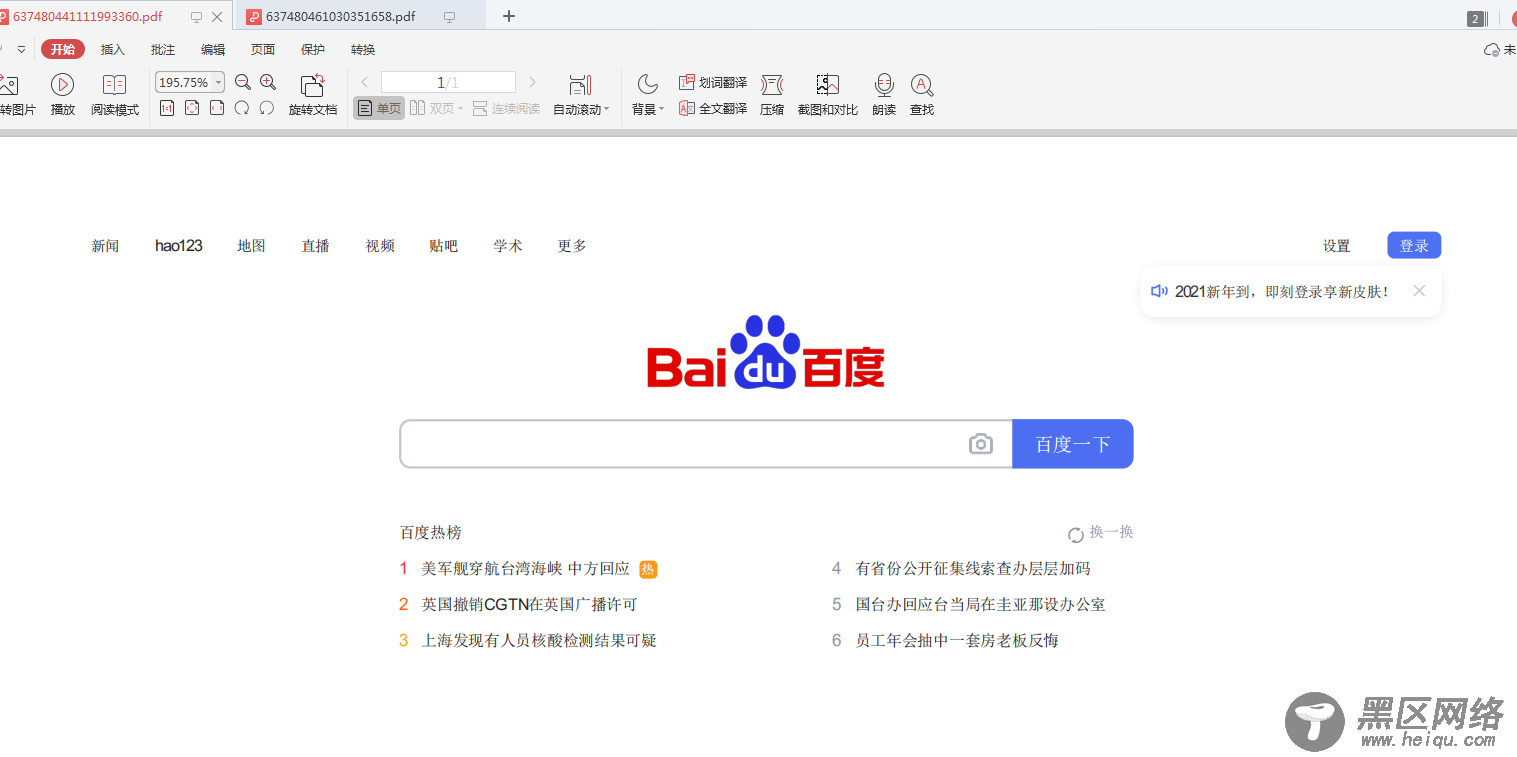Open 截图和对比 screenshot and compare
This screenshot has width=1517, height=757.
828,95
